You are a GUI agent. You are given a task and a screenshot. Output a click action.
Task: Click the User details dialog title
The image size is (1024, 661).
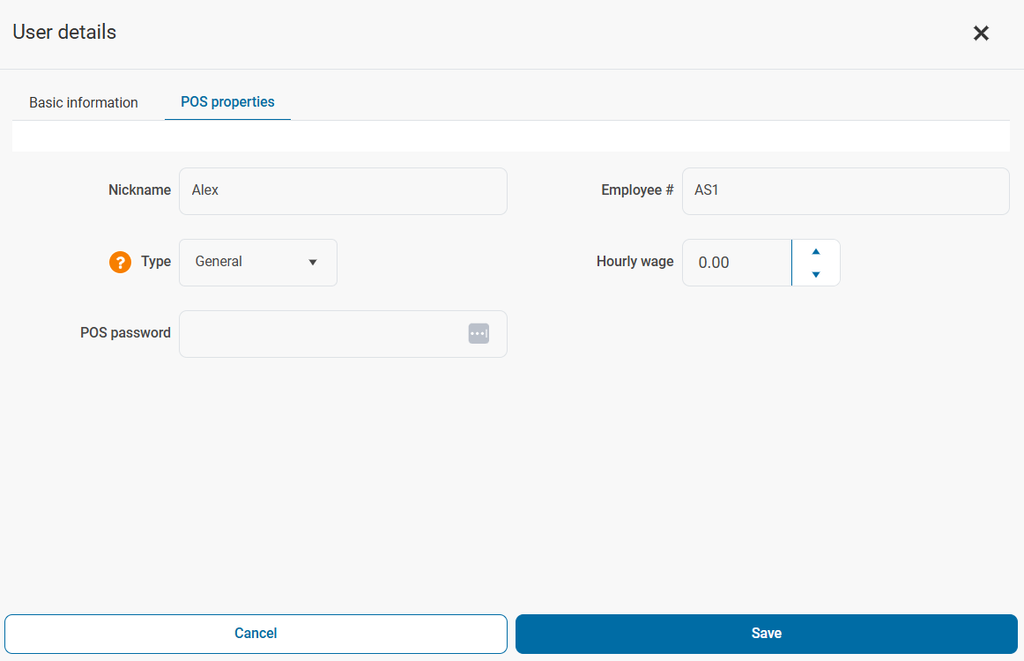tap(64, 32)
